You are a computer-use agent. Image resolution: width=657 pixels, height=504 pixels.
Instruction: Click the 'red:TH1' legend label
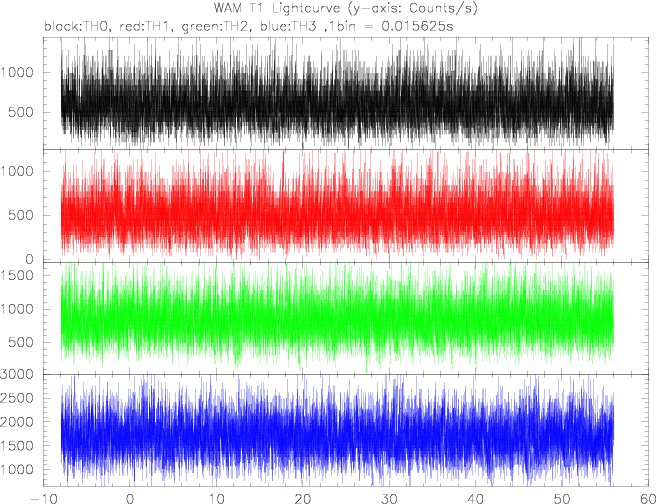147,26
